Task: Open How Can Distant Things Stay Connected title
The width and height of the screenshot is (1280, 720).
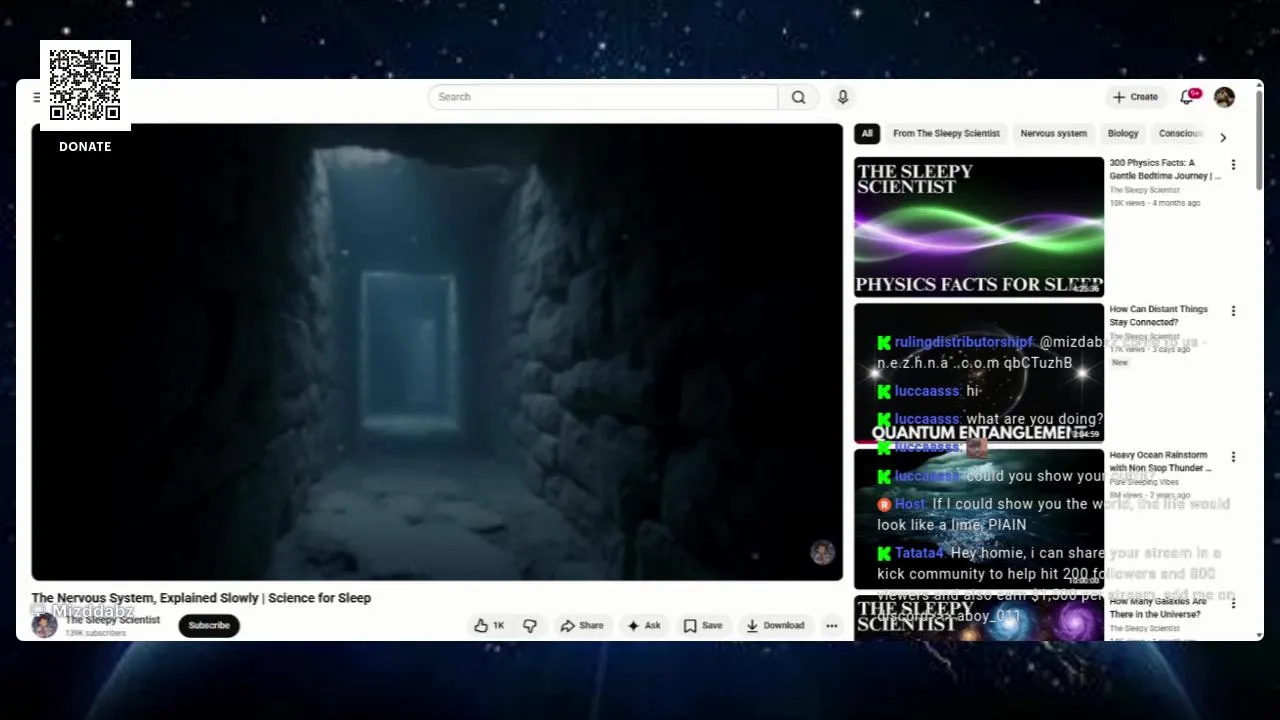Action: pos(1158,316)
